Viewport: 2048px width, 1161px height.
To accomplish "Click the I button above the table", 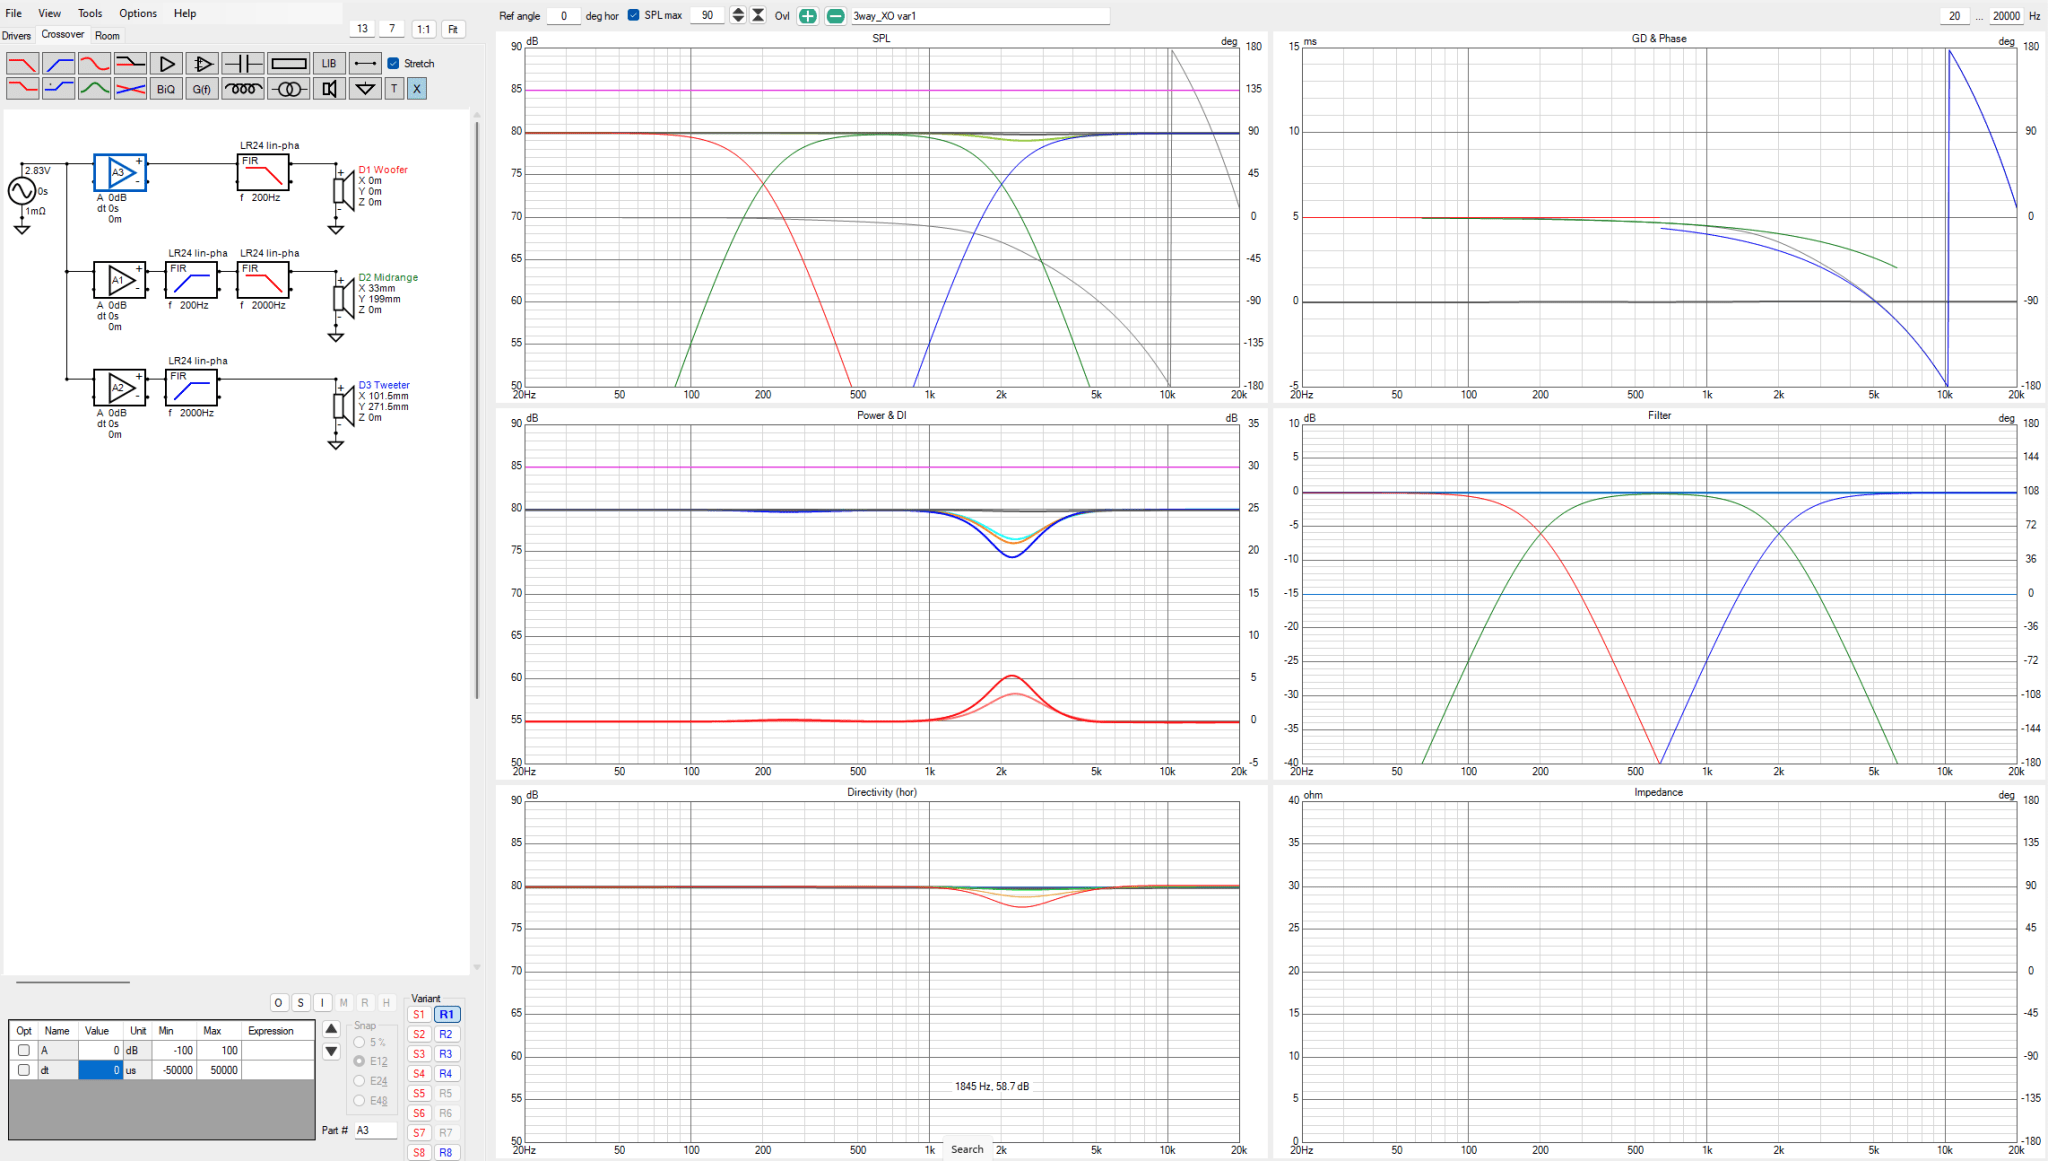I will click(x=322, y=1002).
